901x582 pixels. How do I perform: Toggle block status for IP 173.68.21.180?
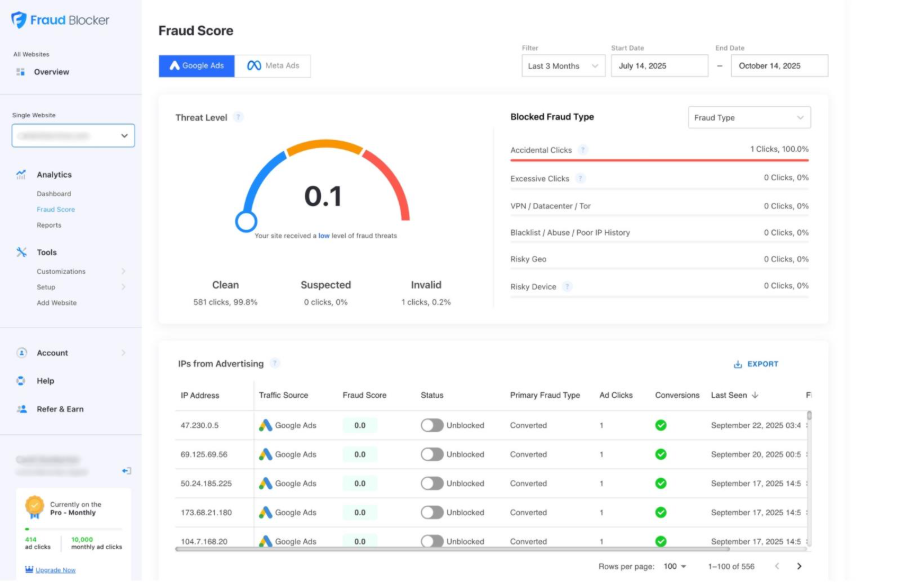(432, 512)
